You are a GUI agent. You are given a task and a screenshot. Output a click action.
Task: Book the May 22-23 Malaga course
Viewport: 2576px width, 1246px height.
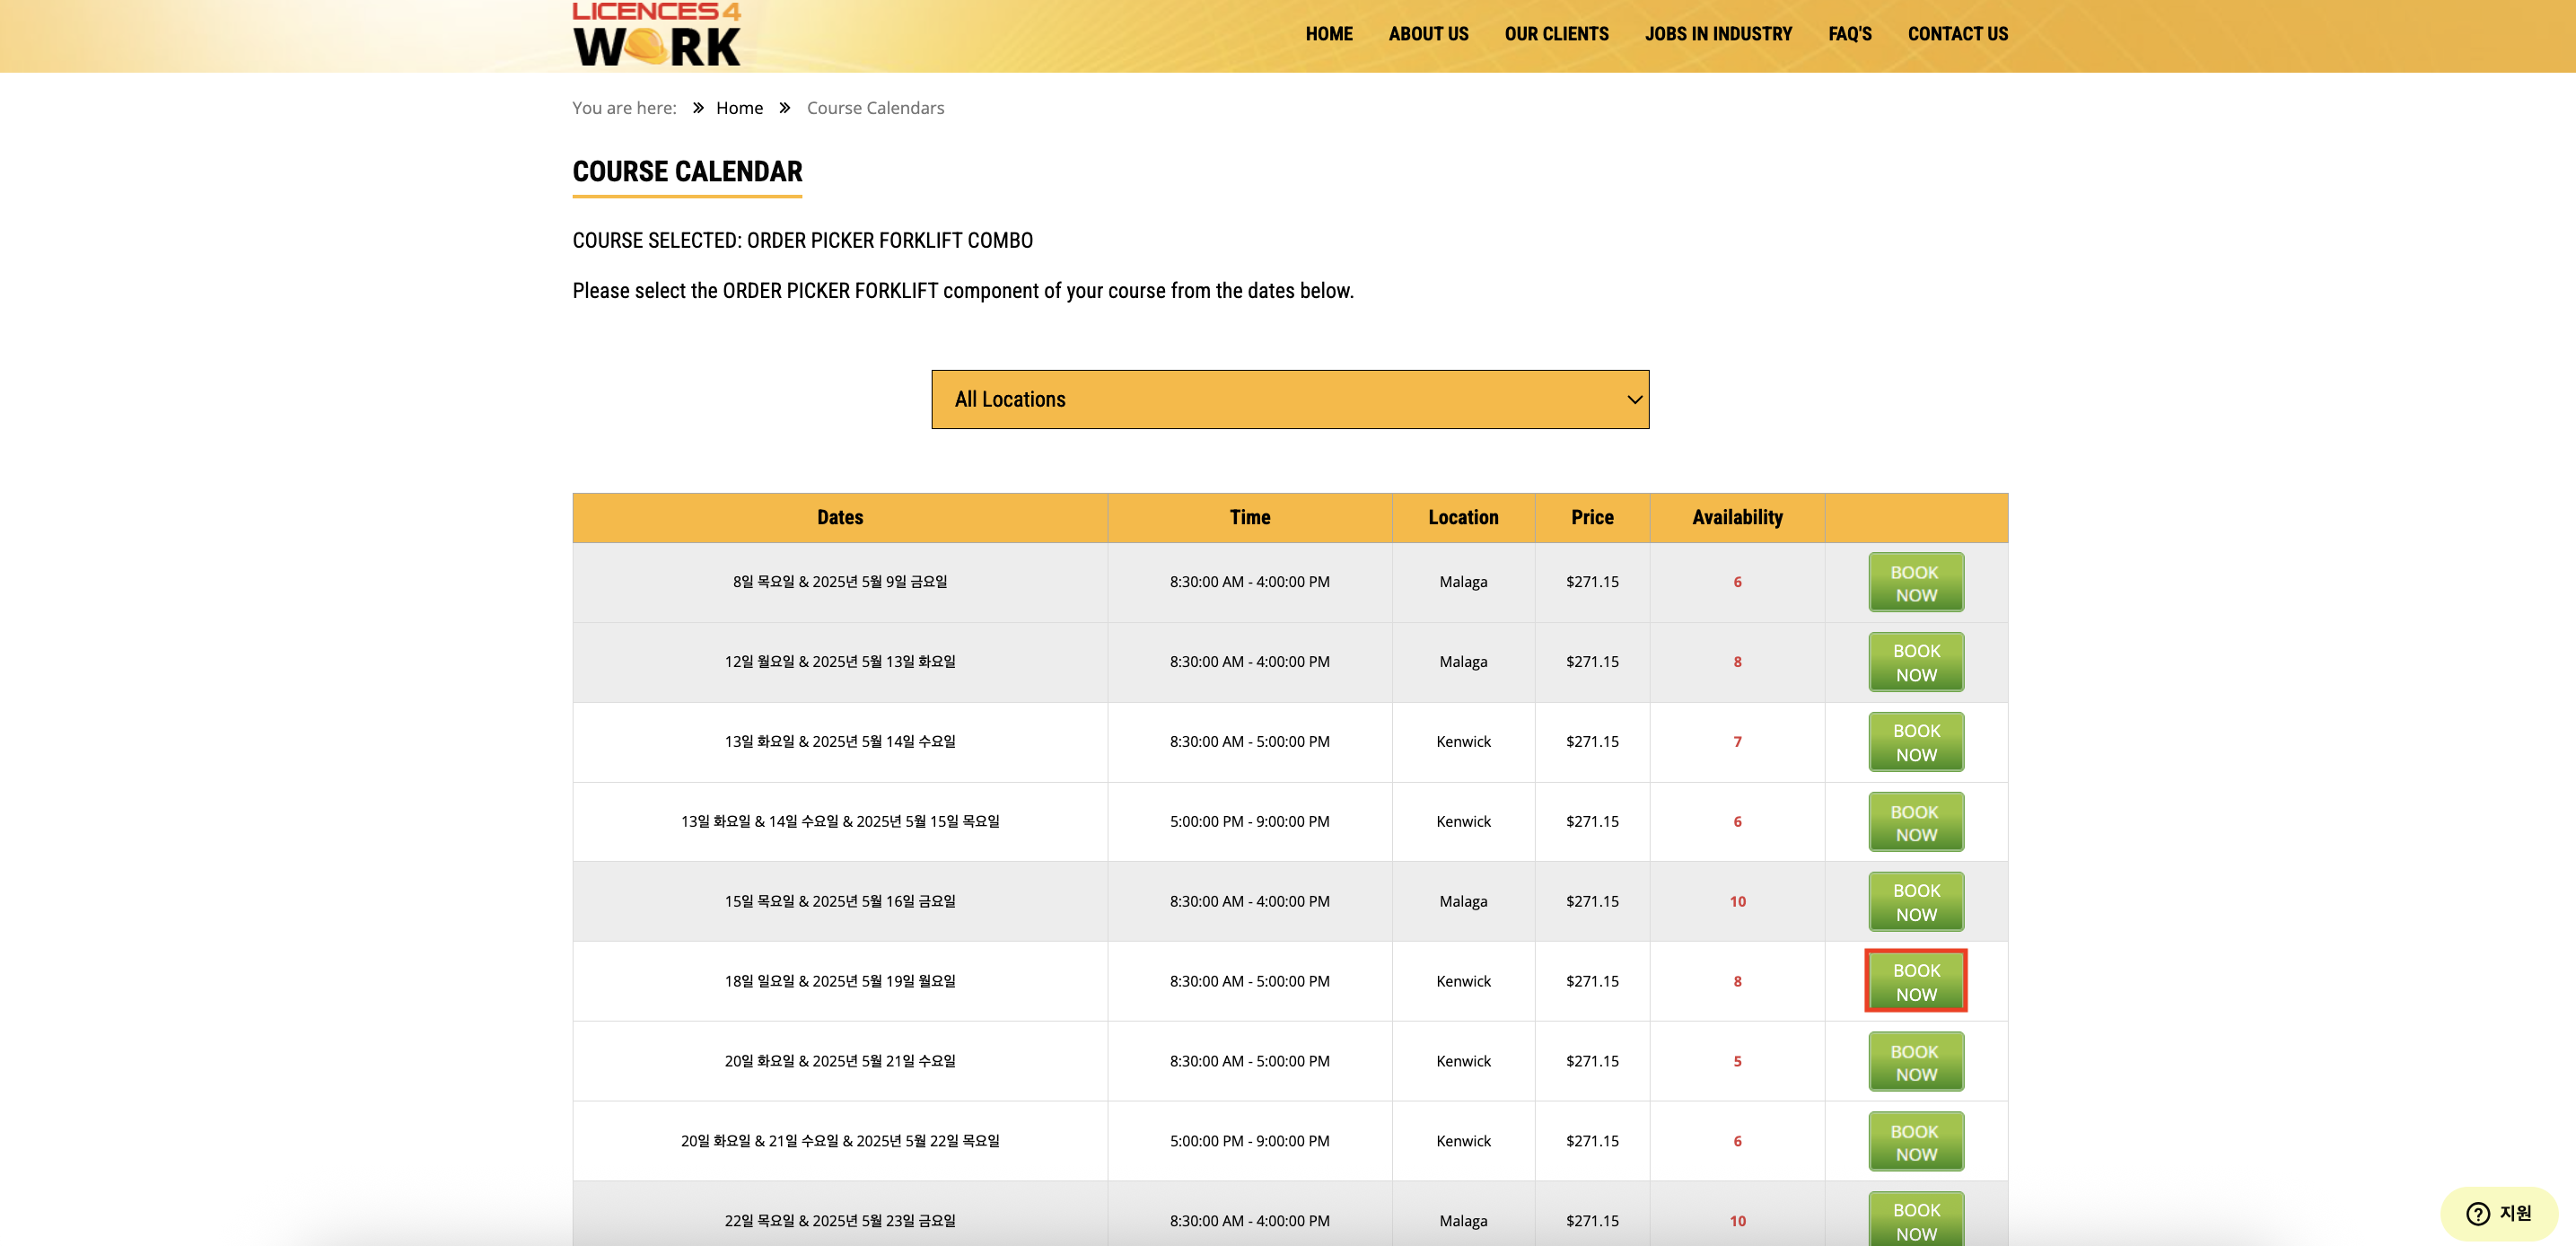point(1915,1220)
